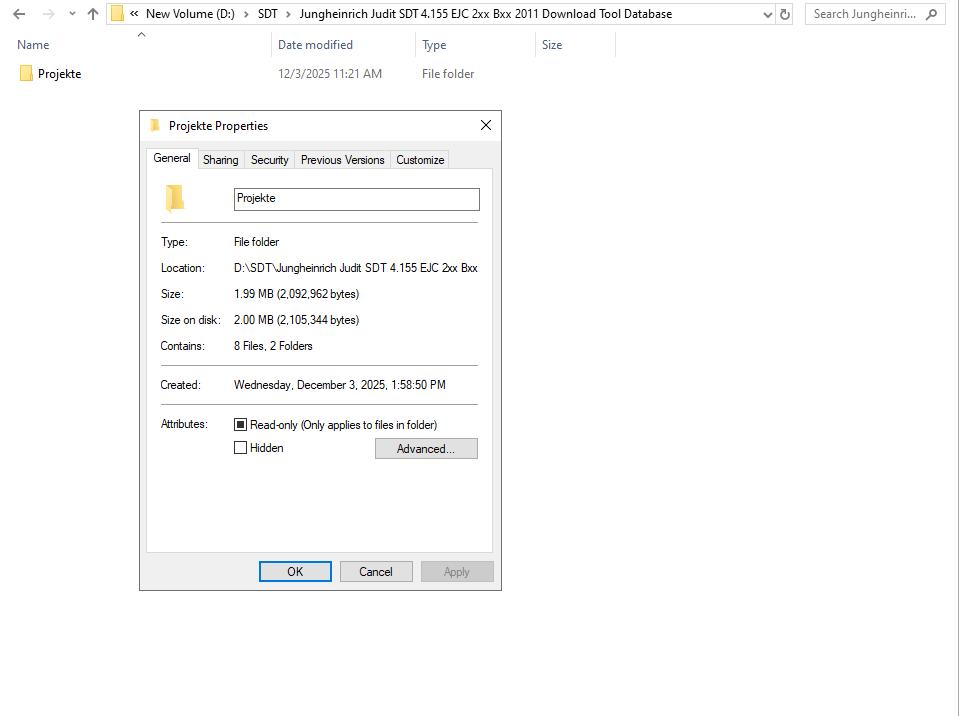The image size is (959, 716).
Task: Toggle the Read-only attribute checkbox
Action: (240, 424)
